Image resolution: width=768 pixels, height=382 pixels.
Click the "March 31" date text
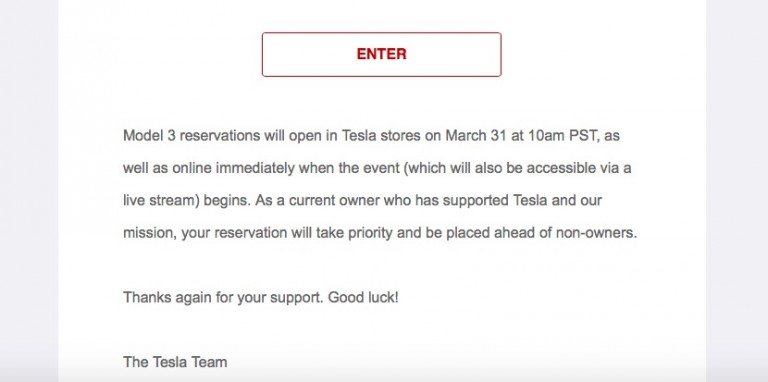[475, 136]
